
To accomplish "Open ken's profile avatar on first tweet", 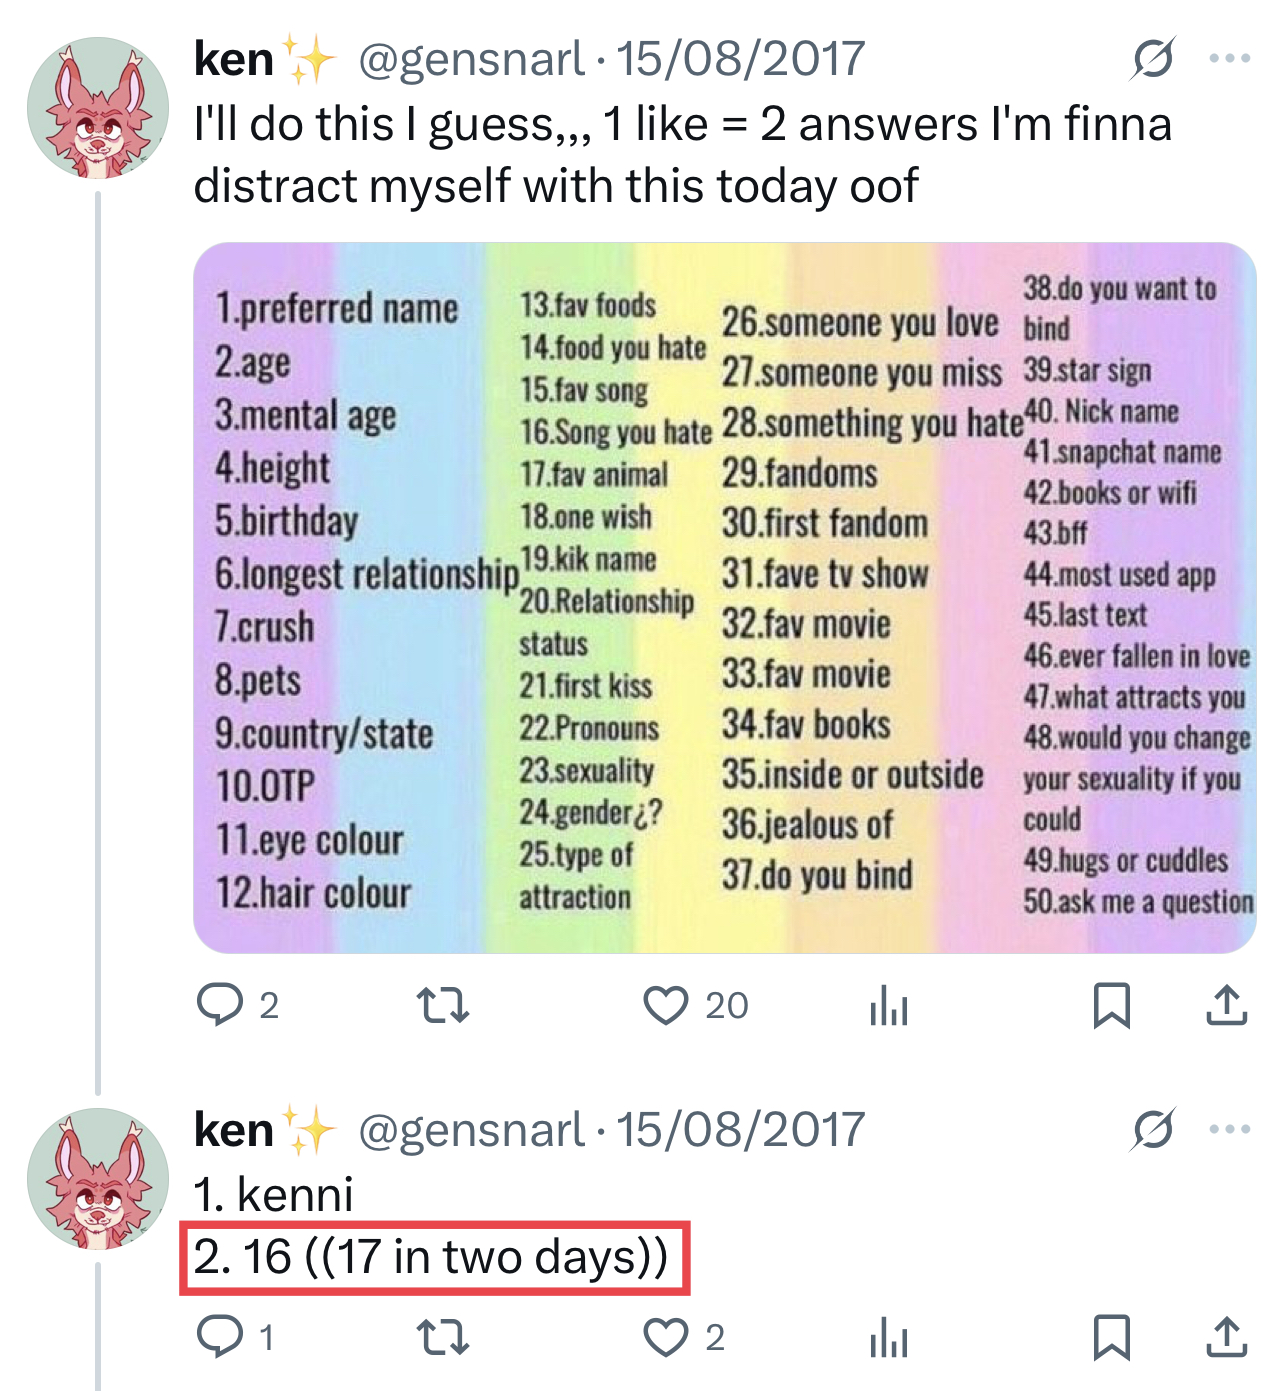I will pyautogui.click(x=97, y=108).
